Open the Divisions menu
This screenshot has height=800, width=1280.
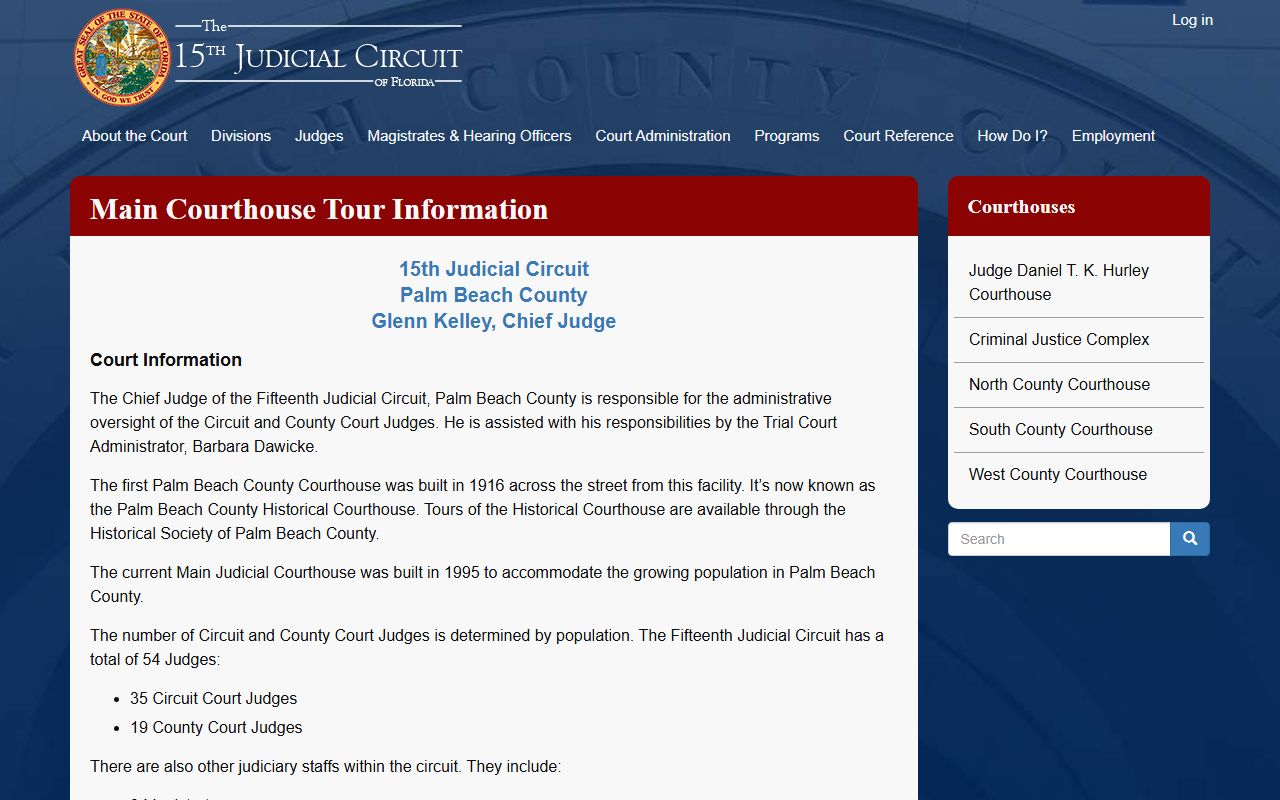(241, 136)
